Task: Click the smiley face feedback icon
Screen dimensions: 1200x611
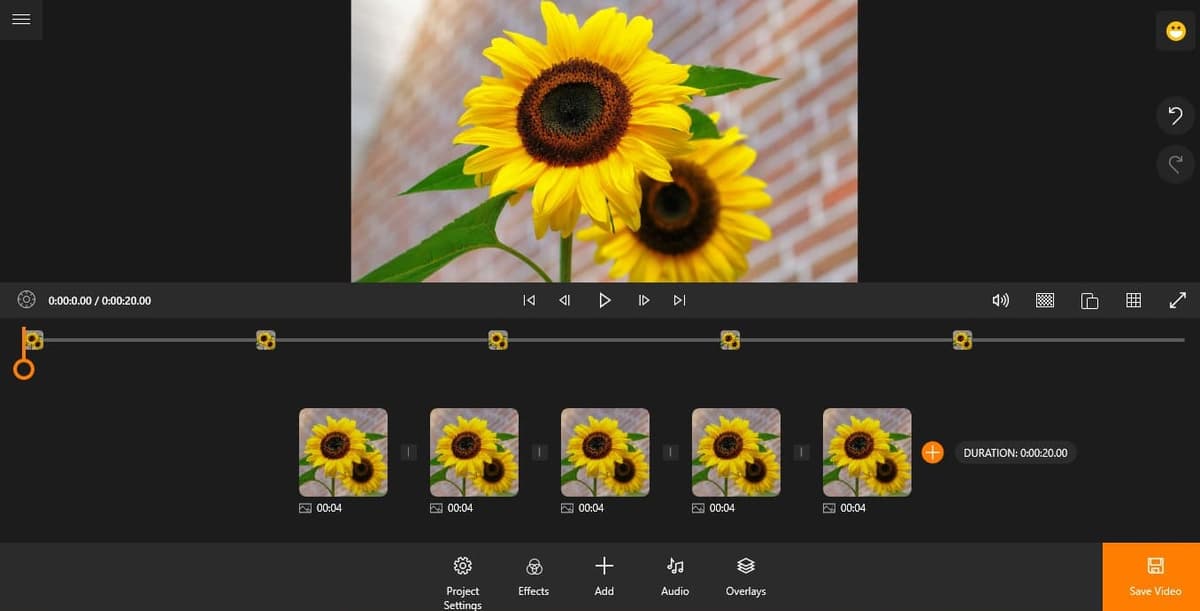Action: click(x=1176, y=31)
